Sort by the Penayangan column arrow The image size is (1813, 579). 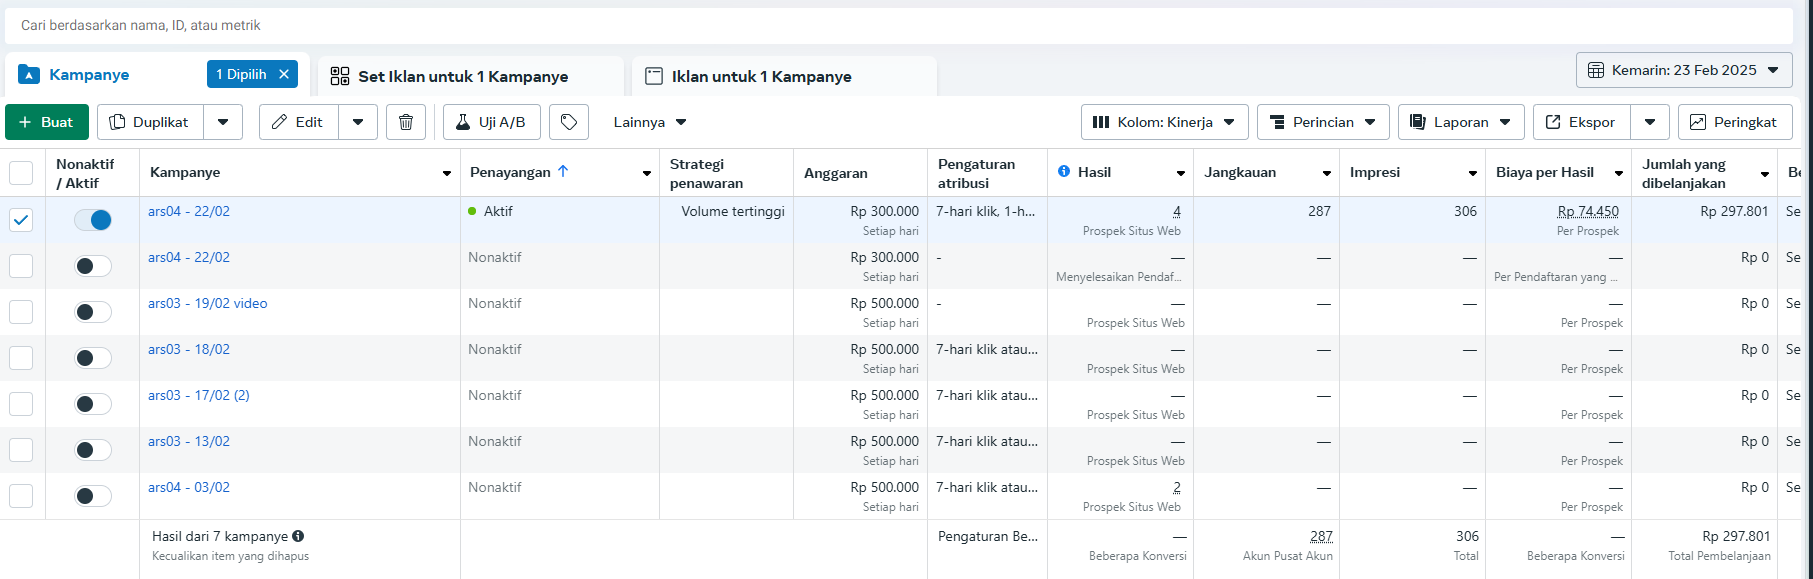563,172
